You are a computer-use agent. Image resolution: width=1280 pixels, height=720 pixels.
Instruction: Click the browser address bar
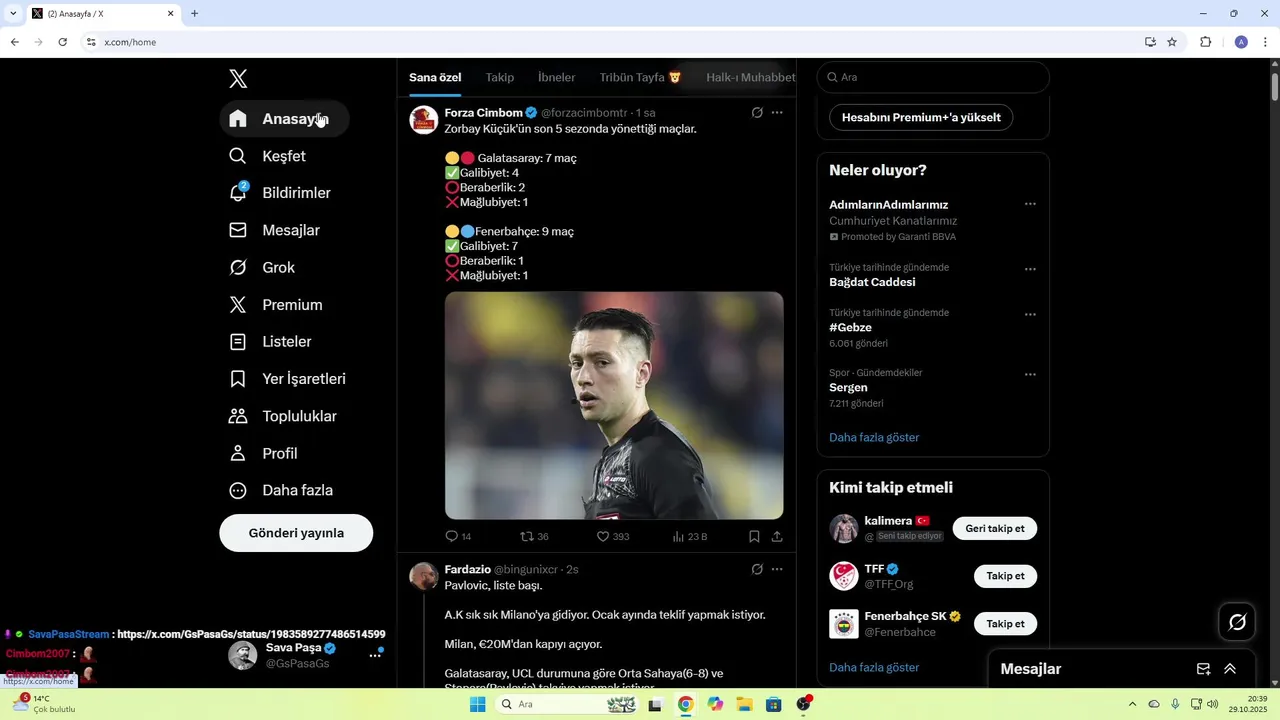coord(610,42)
